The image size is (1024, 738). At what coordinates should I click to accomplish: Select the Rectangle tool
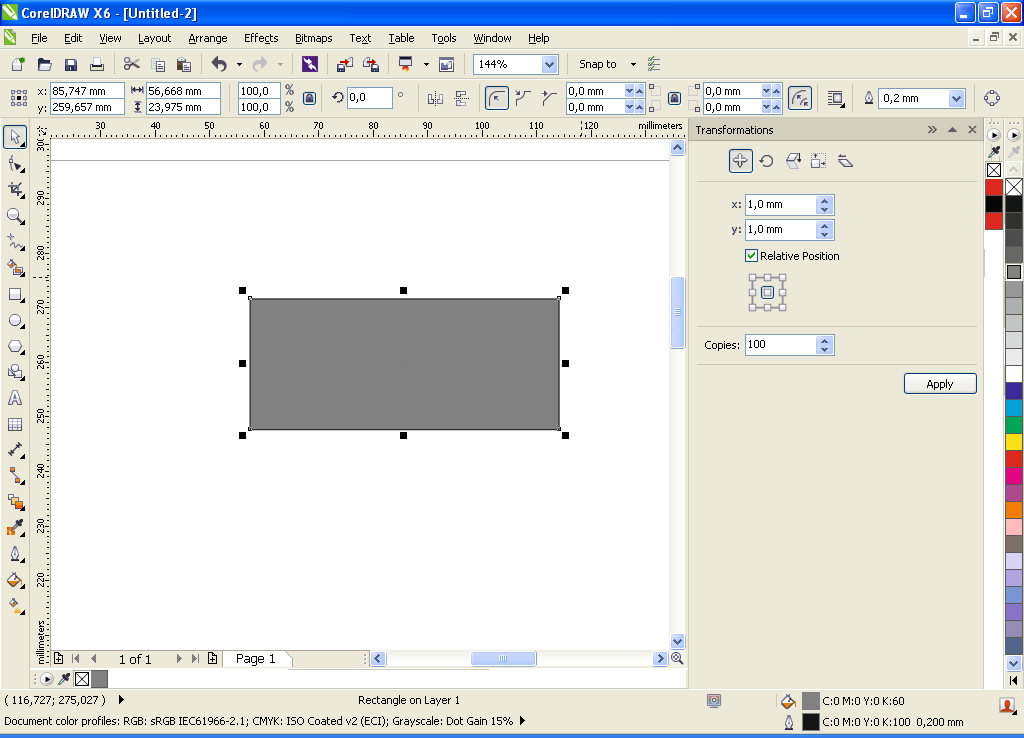[x=15, y=295]
